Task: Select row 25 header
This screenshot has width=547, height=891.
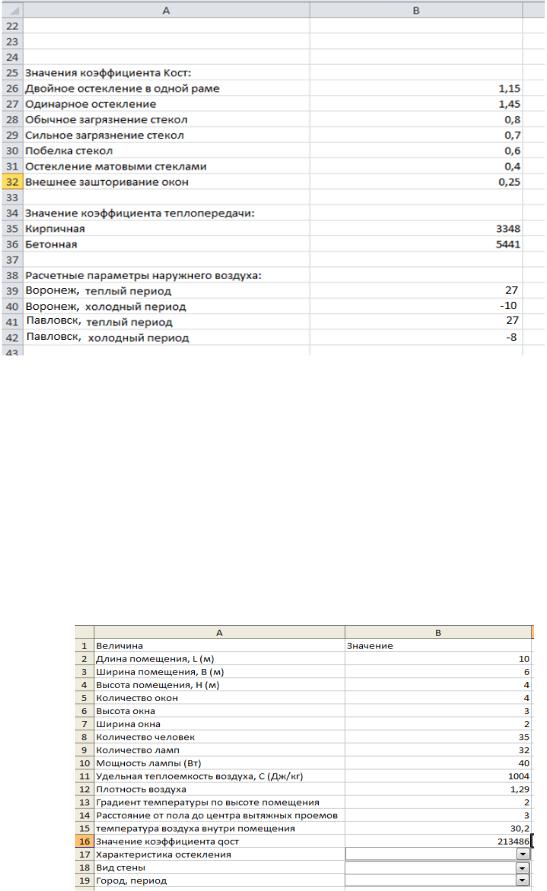Action: [12, 73]
